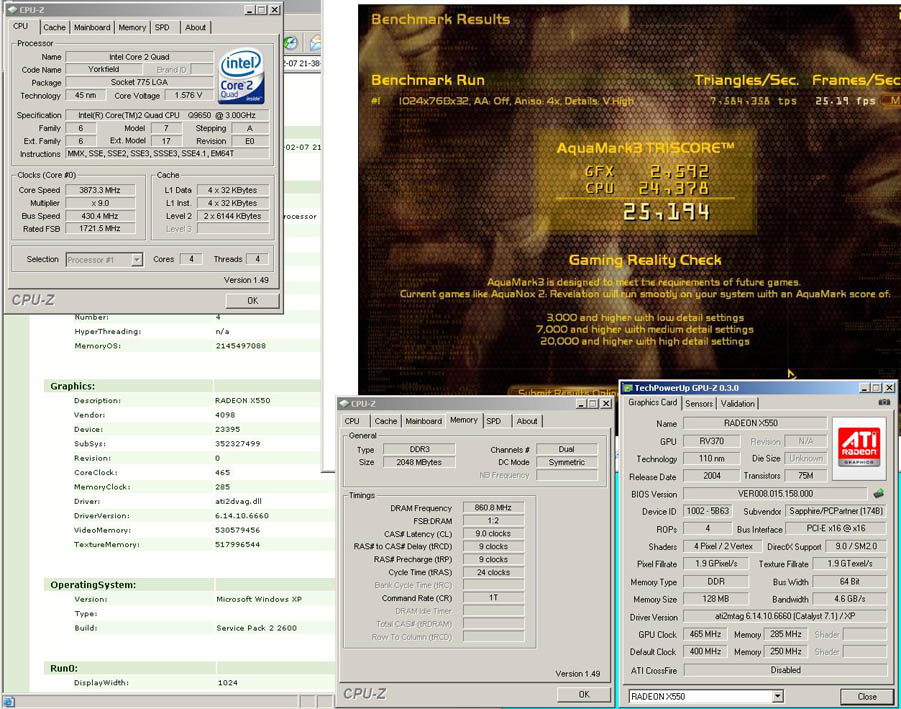Click the GPU-Z BIOS Version field VER008.015.158.000
This screenshot has width=901, height=709.
click(x=775, y=494)
